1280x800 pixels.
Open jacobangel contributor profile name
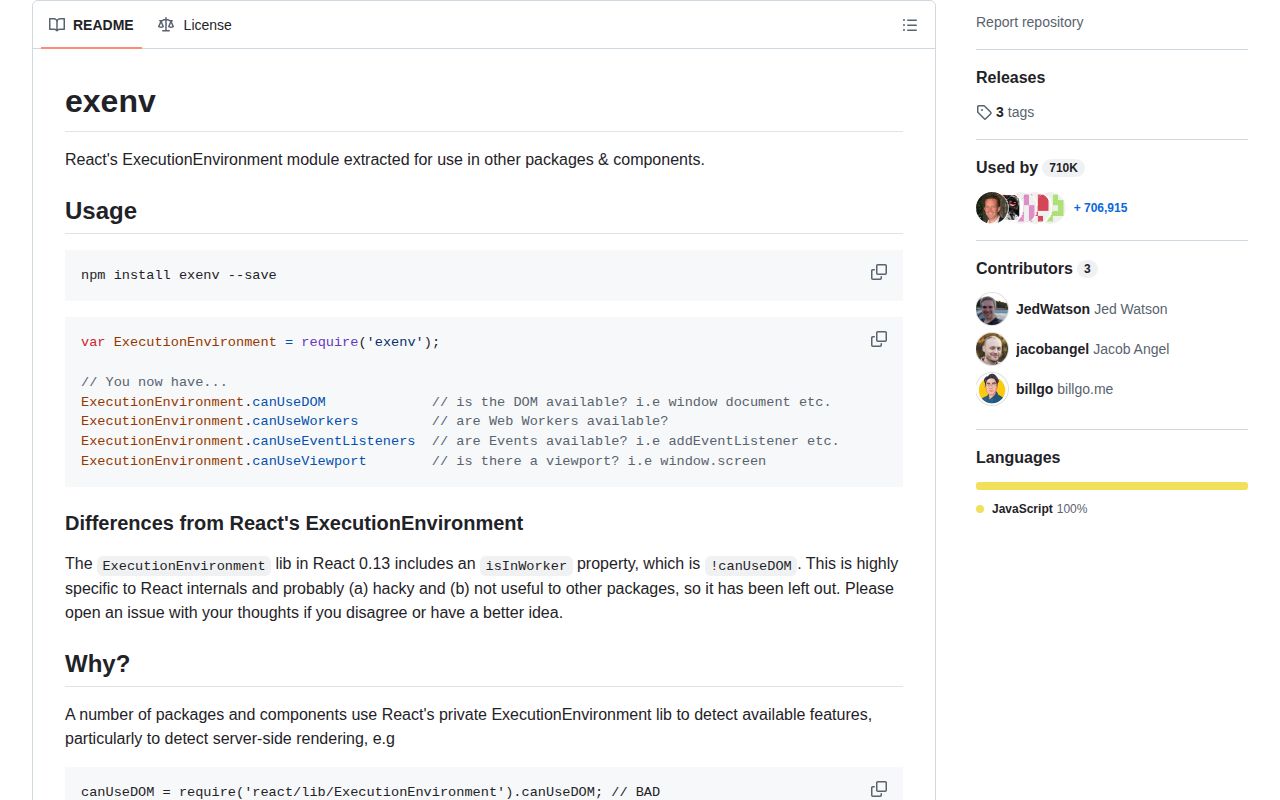[x=1052, y=349]
